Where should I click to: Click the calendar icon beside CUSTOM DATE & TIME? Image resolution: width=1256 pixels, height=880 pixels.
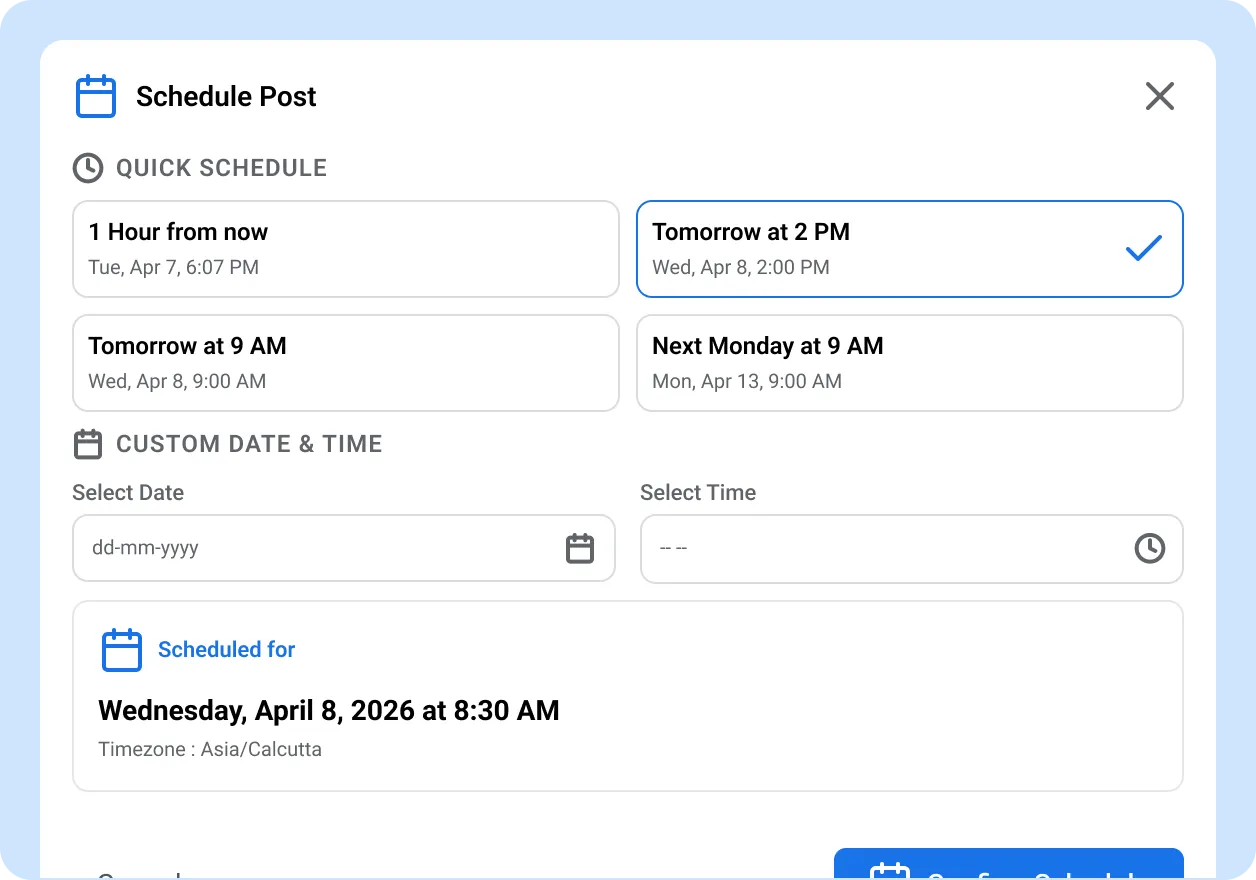pos(88,444)
